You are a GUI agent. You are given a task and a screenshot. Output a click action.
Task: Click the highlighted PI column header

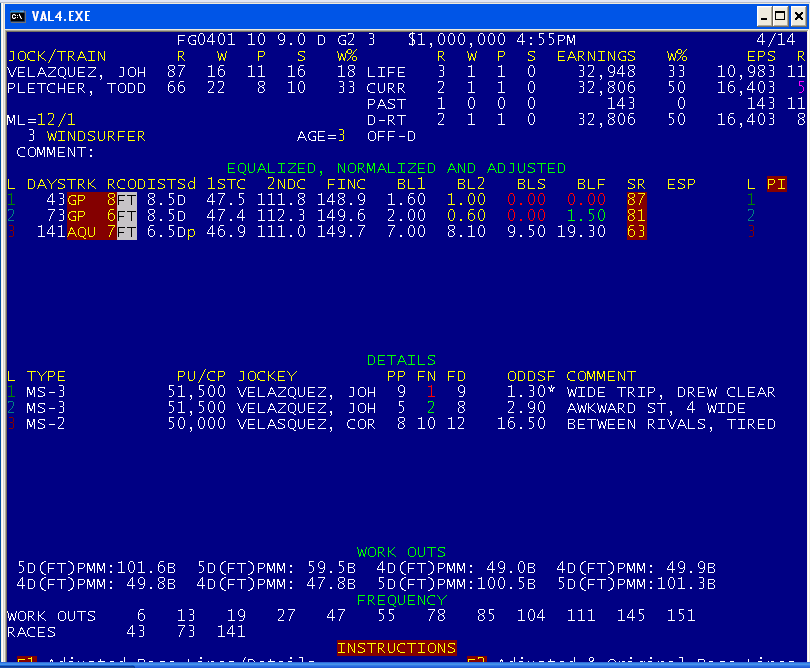[776, 184]
